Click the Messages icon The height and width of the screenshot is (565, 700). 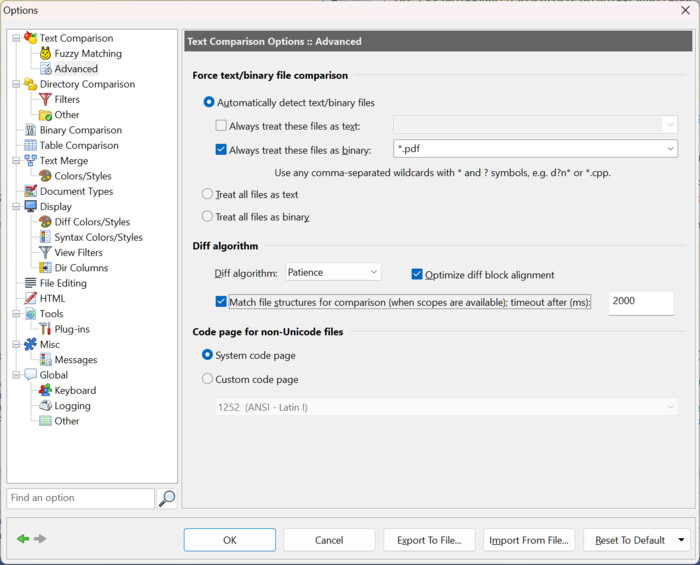coord(46,359)
